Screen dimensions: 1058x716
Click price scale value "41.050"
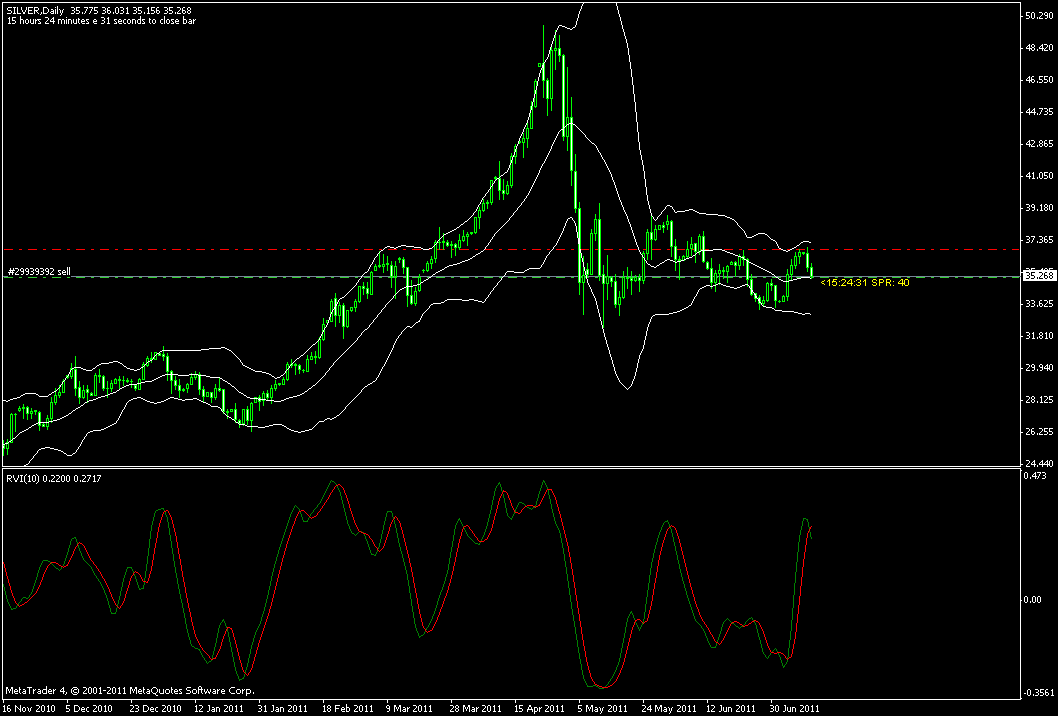click(x=1038, y=175)
